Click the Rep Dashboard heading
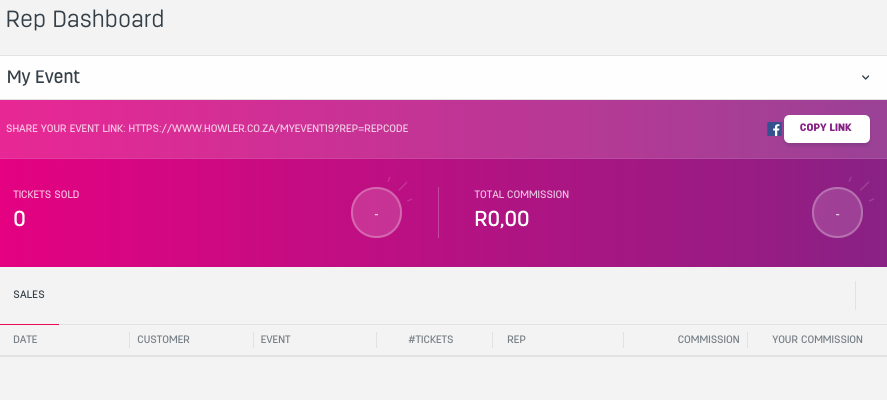This screenshot has width=887, height=400. click(x=85, y=19)
